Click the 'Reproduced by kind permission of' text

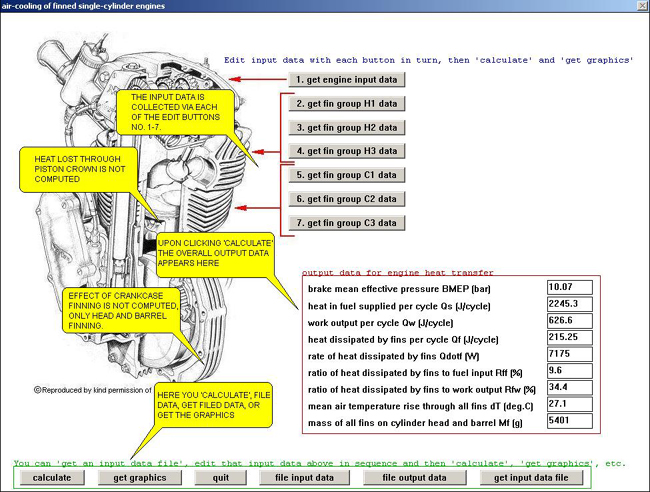click(93, 390)
